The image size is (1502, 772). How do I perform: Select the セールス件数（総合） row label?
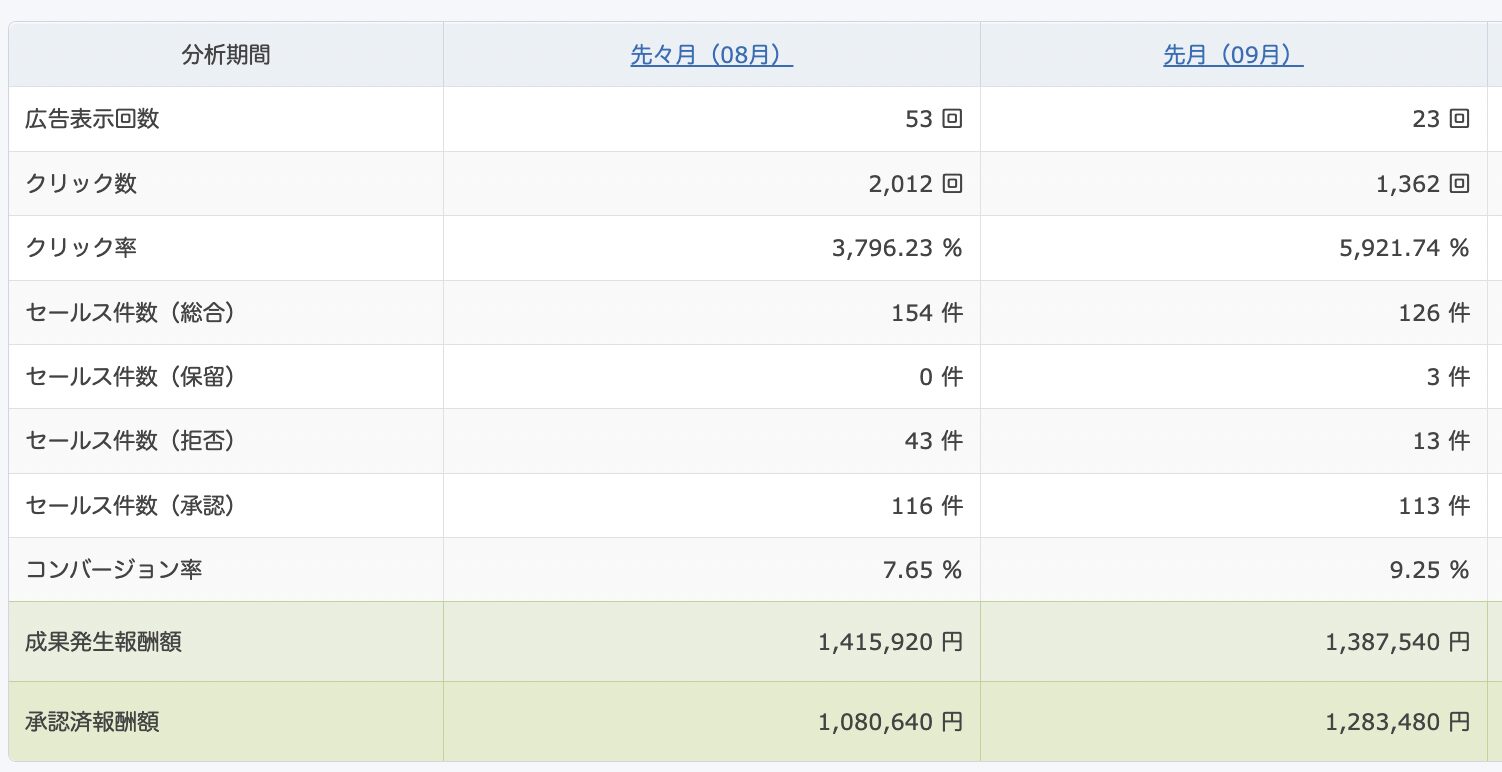click(x=131, y=313)
